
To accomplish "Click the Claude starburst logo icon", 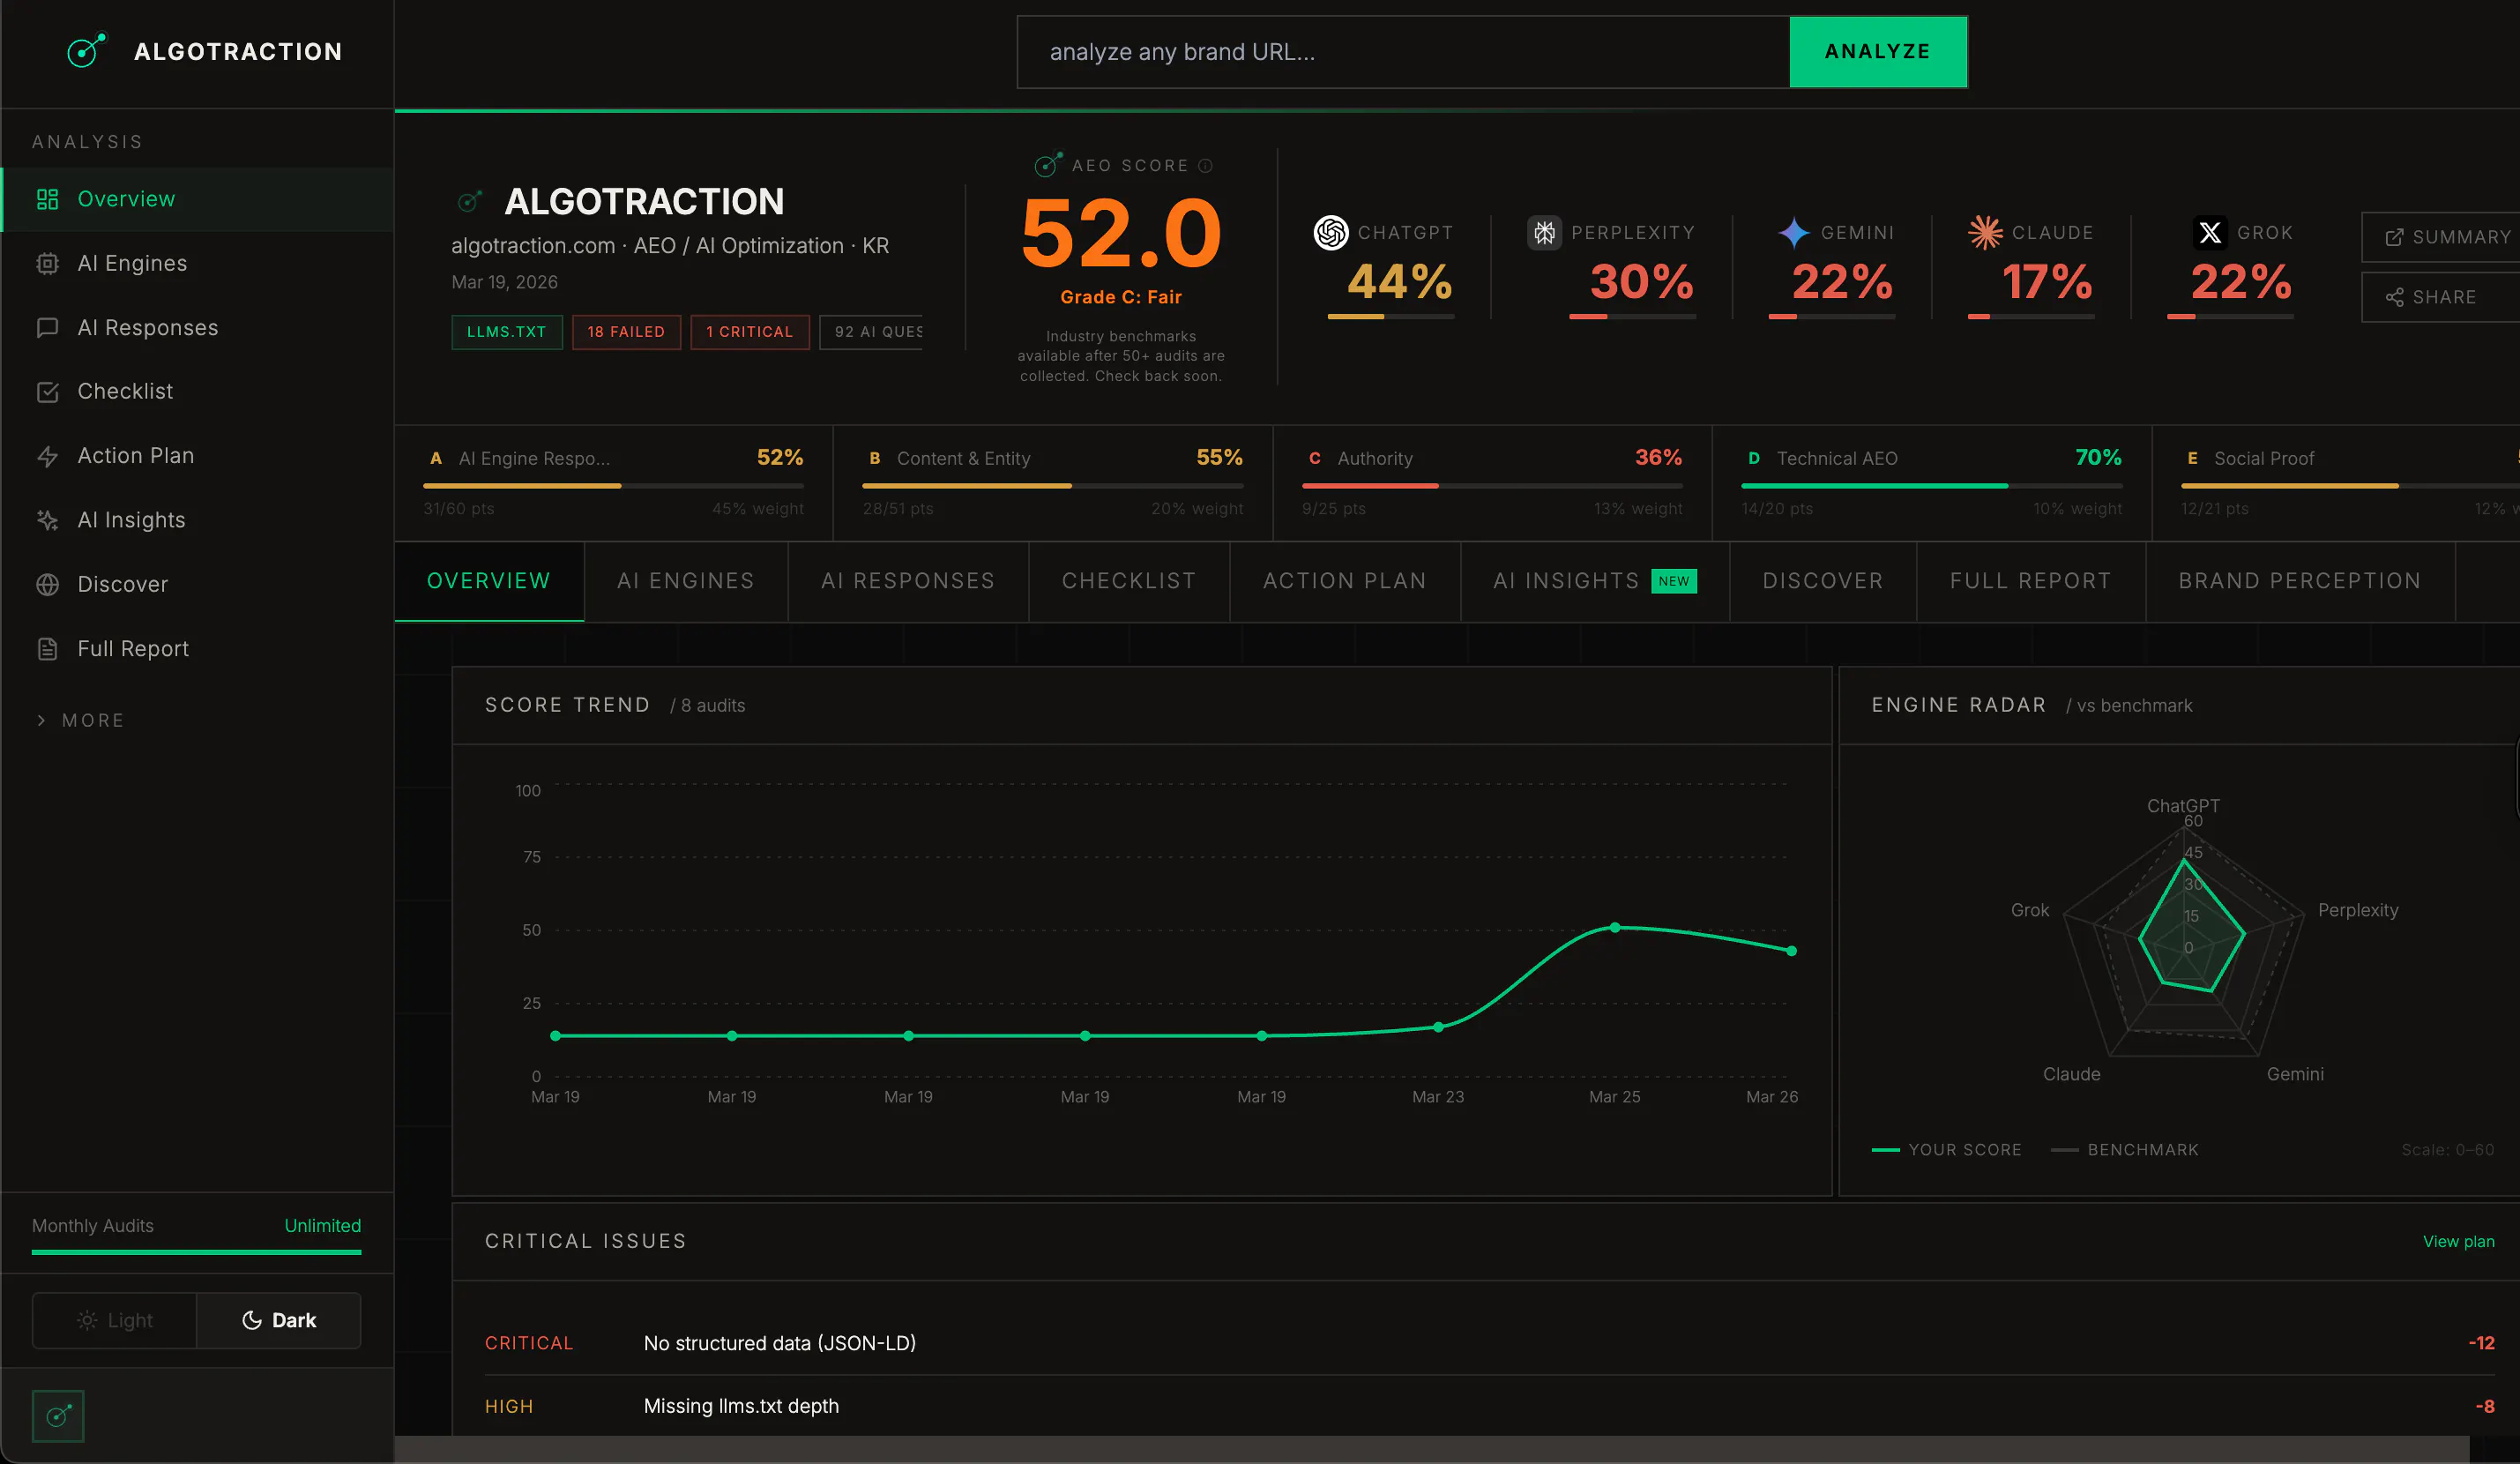I will point(1985,233).
